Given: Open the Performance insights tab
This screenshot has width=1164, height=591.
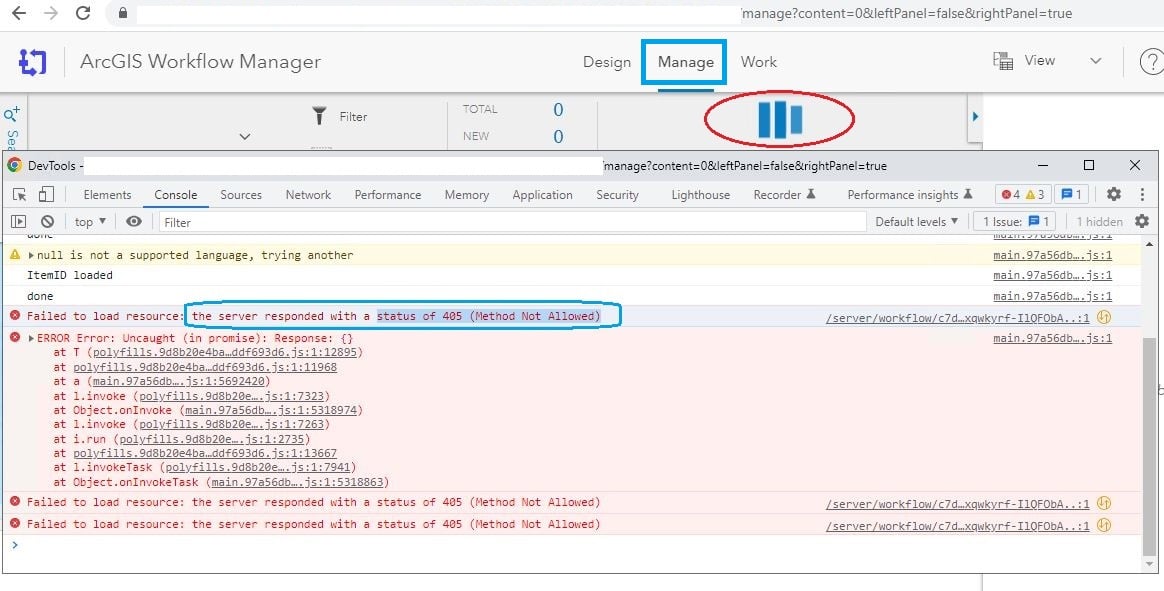Looking at the screenshot, I should 909,195.
